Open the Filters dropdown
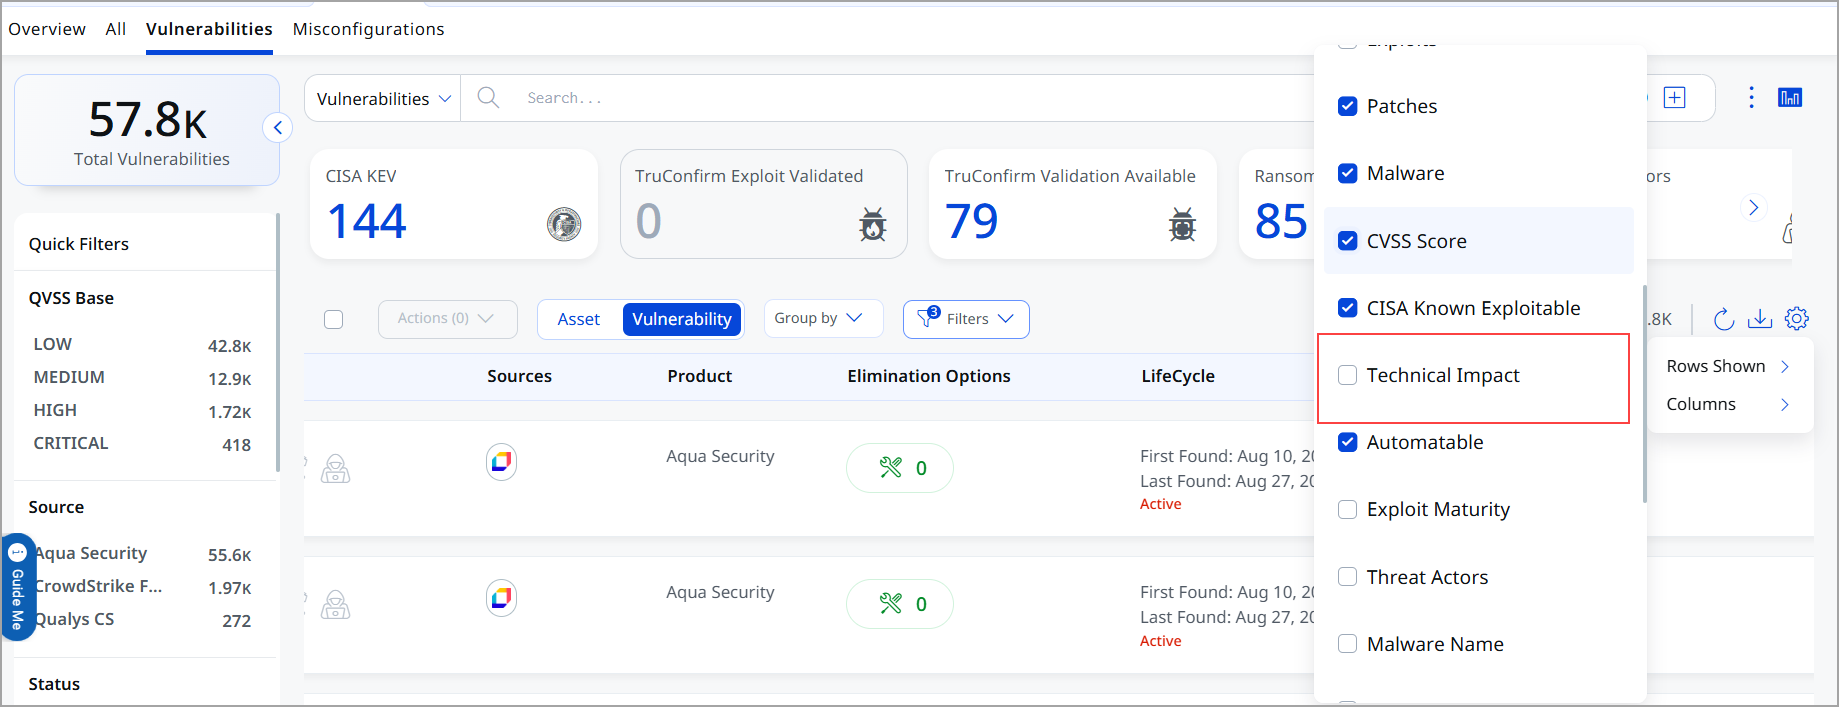Image resolution: width=1839 pixels, height=707 pixels. point(966,319)
